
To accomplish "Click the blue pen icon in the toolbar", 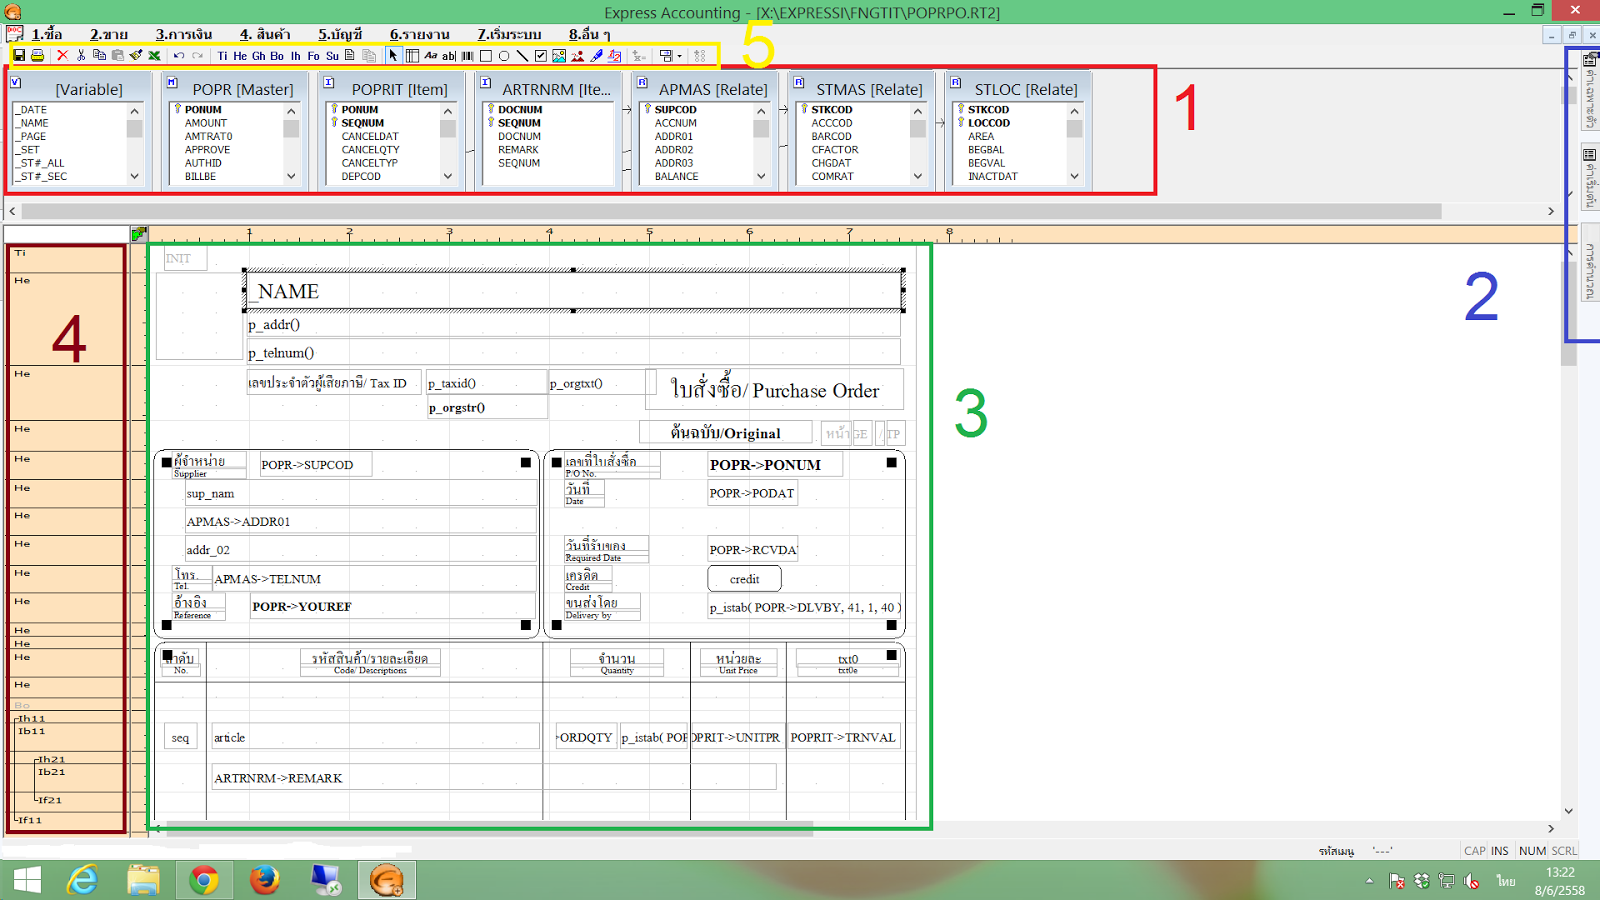I will (x=596, y=56).
